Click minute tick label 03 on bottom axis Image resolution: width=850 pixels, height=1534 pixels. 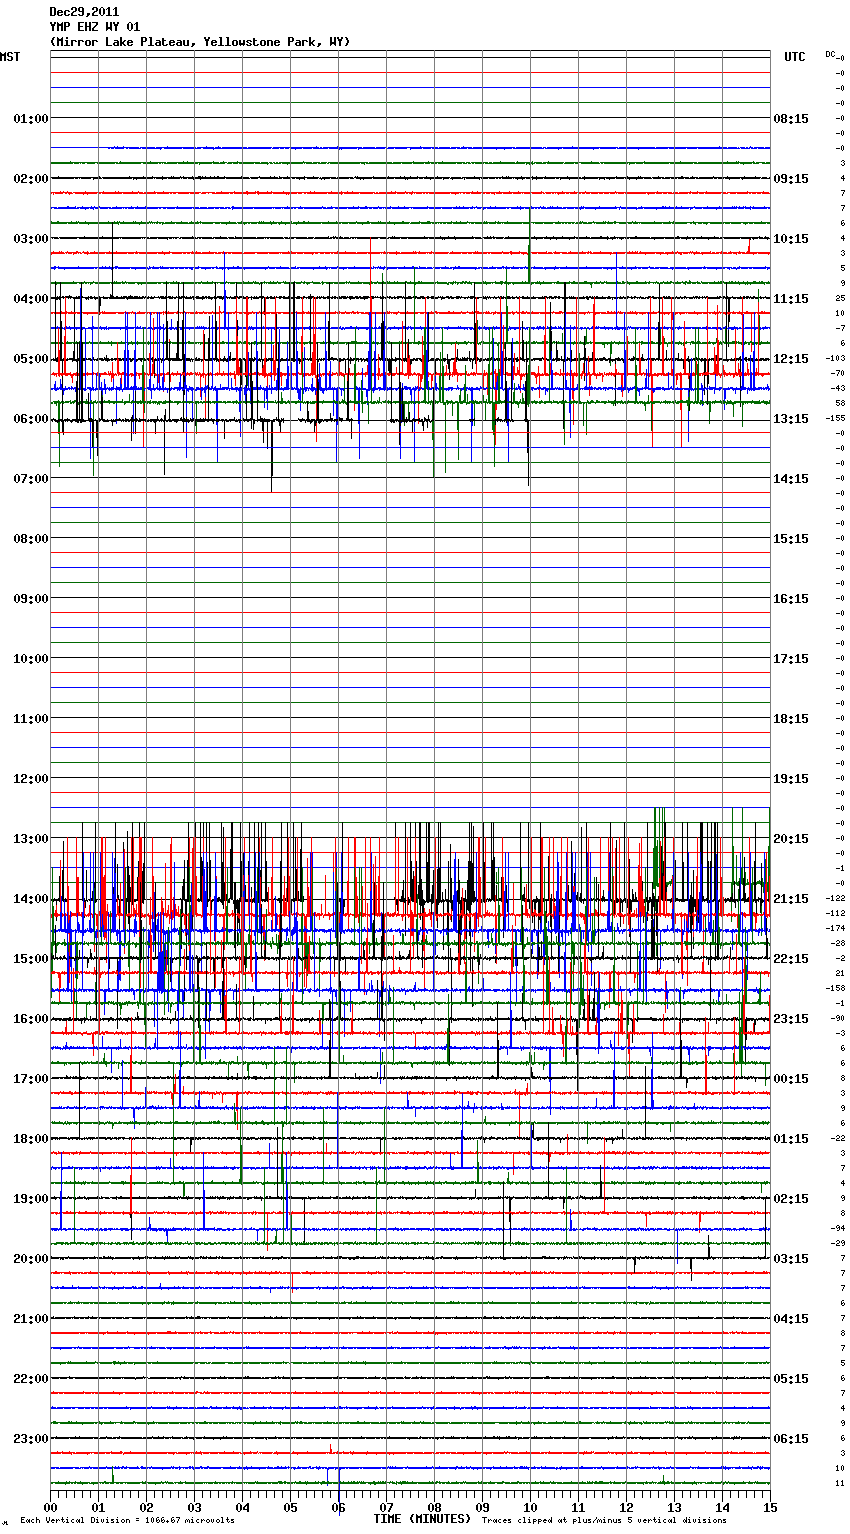(x=194, y=1508)
